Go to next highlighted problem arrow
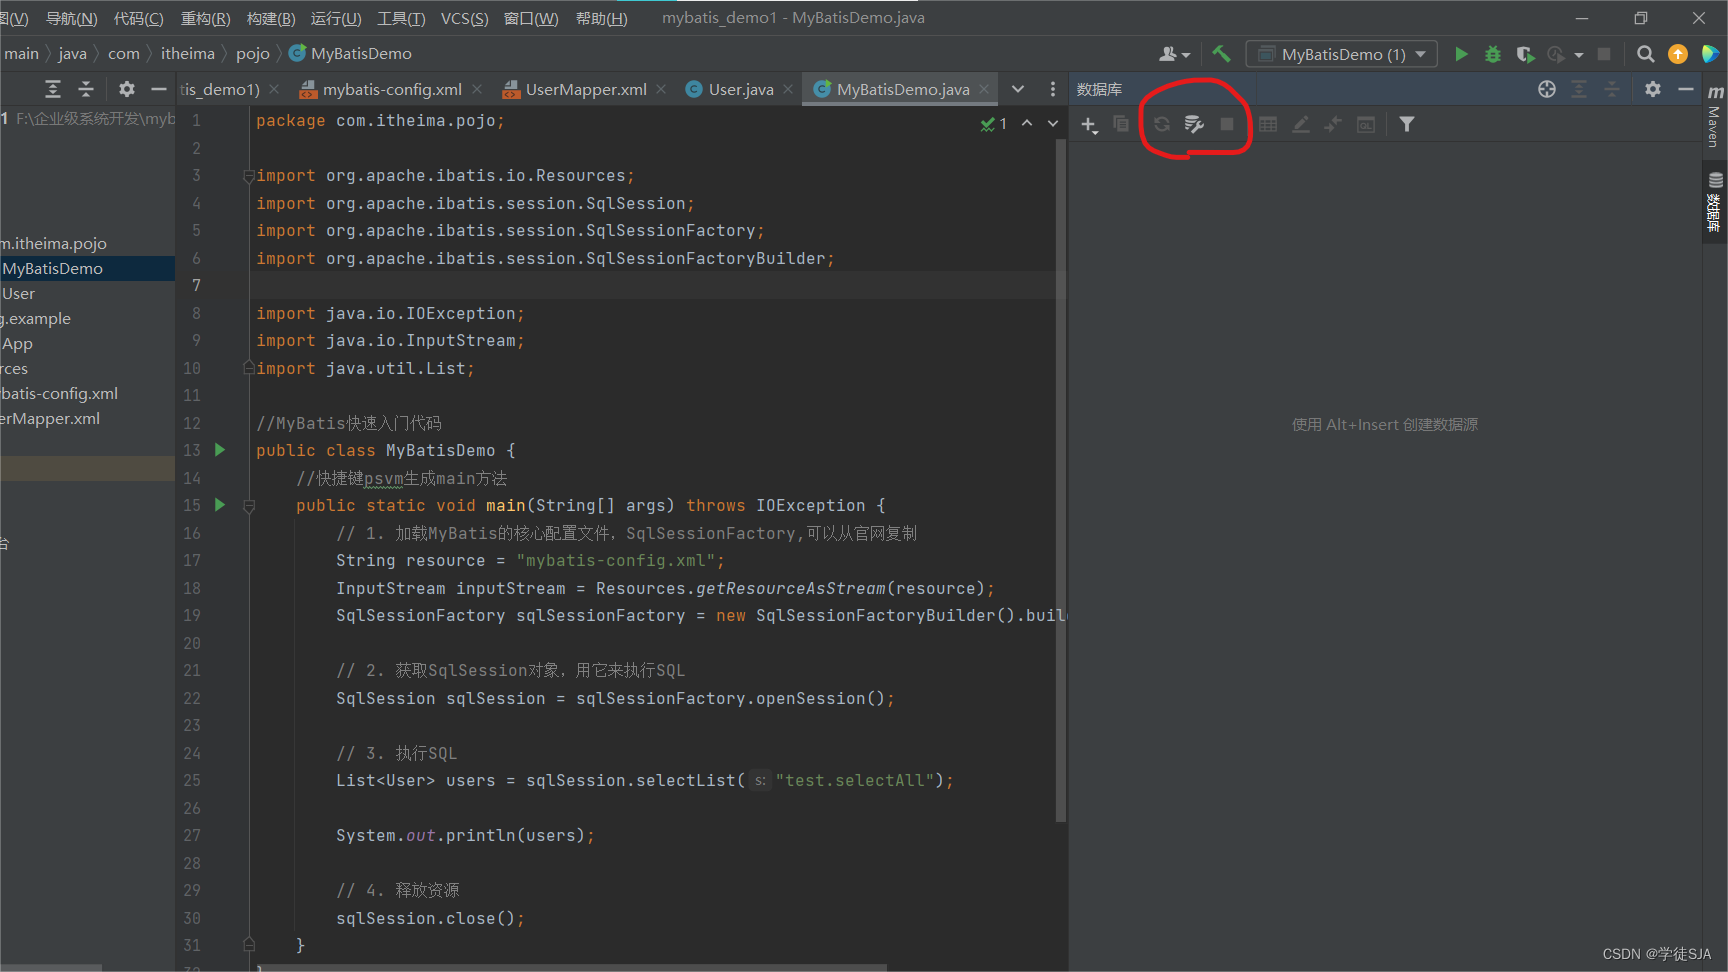Image resolution: width=1728 pixels, height=972 pixels. click(x=1053, y=123)
